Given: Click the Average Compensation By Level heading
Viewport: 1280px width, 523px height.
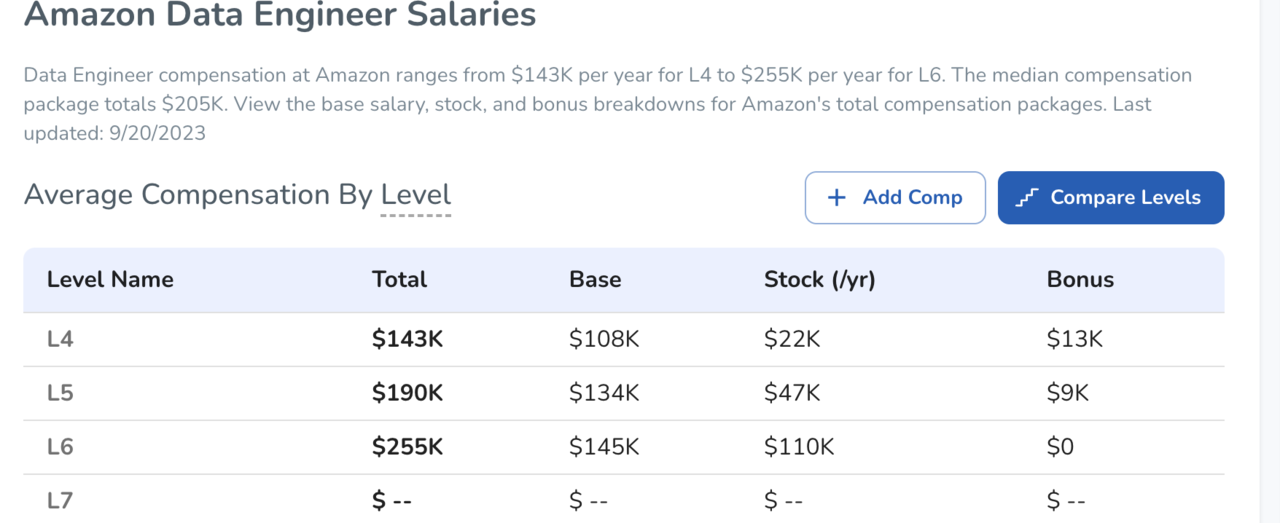Looking at the screenshot, I should [x=238, y=195].
